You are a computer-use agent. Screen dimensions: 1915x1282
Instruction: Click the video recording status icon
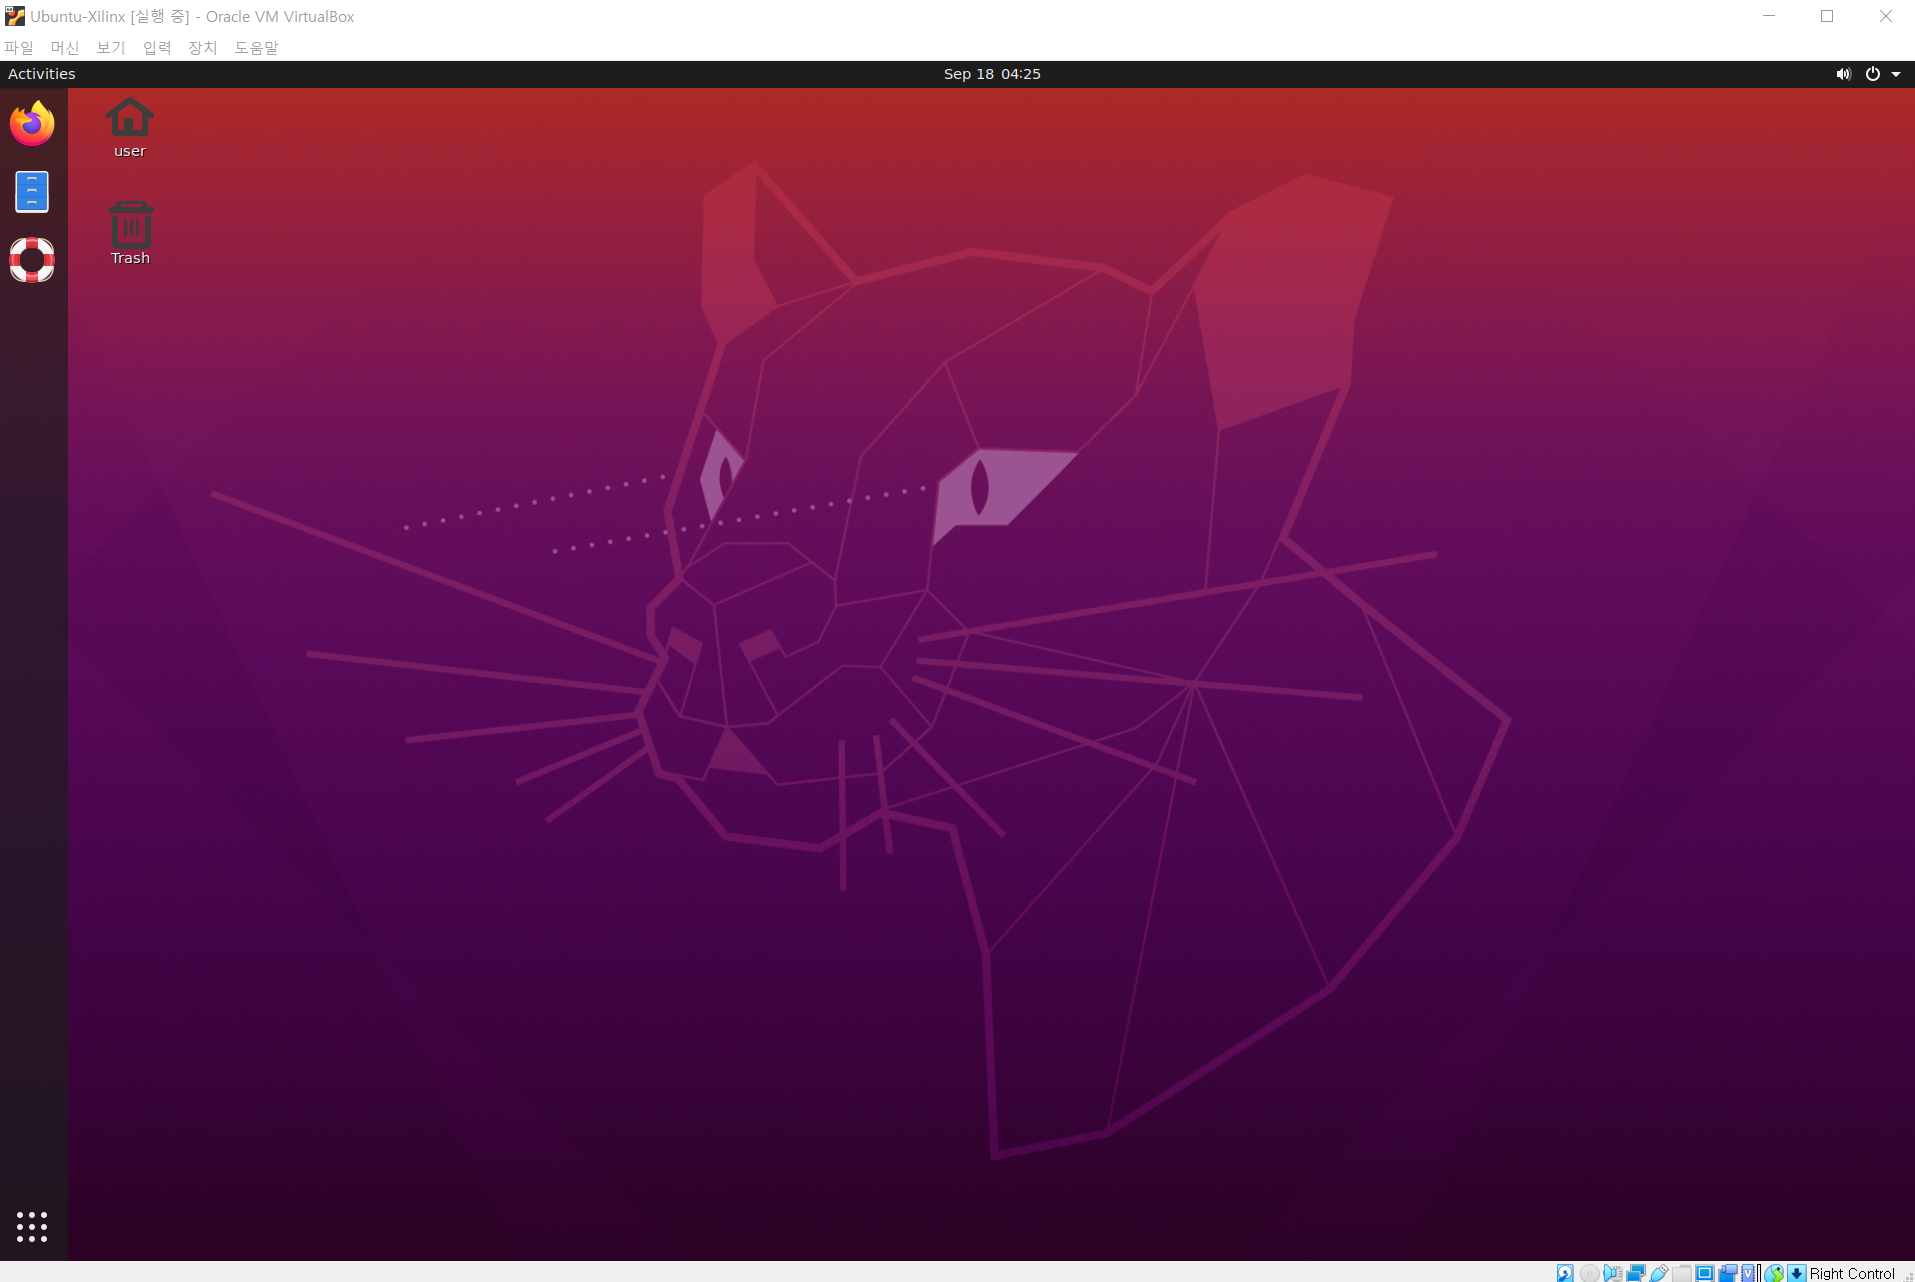tap(1727, 1273)
